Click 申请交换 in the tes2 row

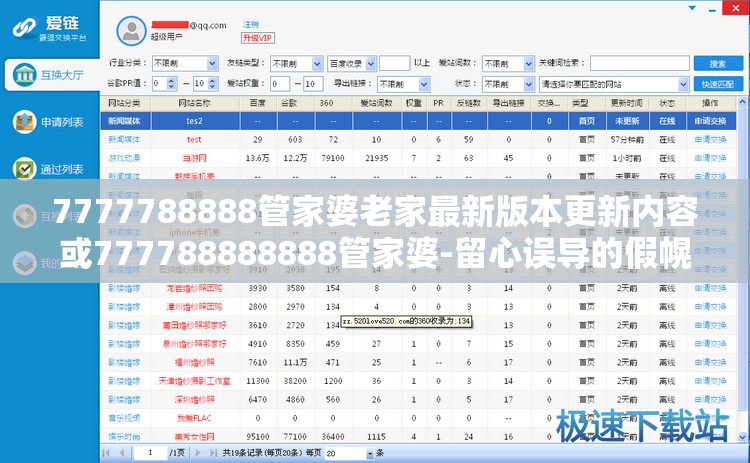pos(710,121)
